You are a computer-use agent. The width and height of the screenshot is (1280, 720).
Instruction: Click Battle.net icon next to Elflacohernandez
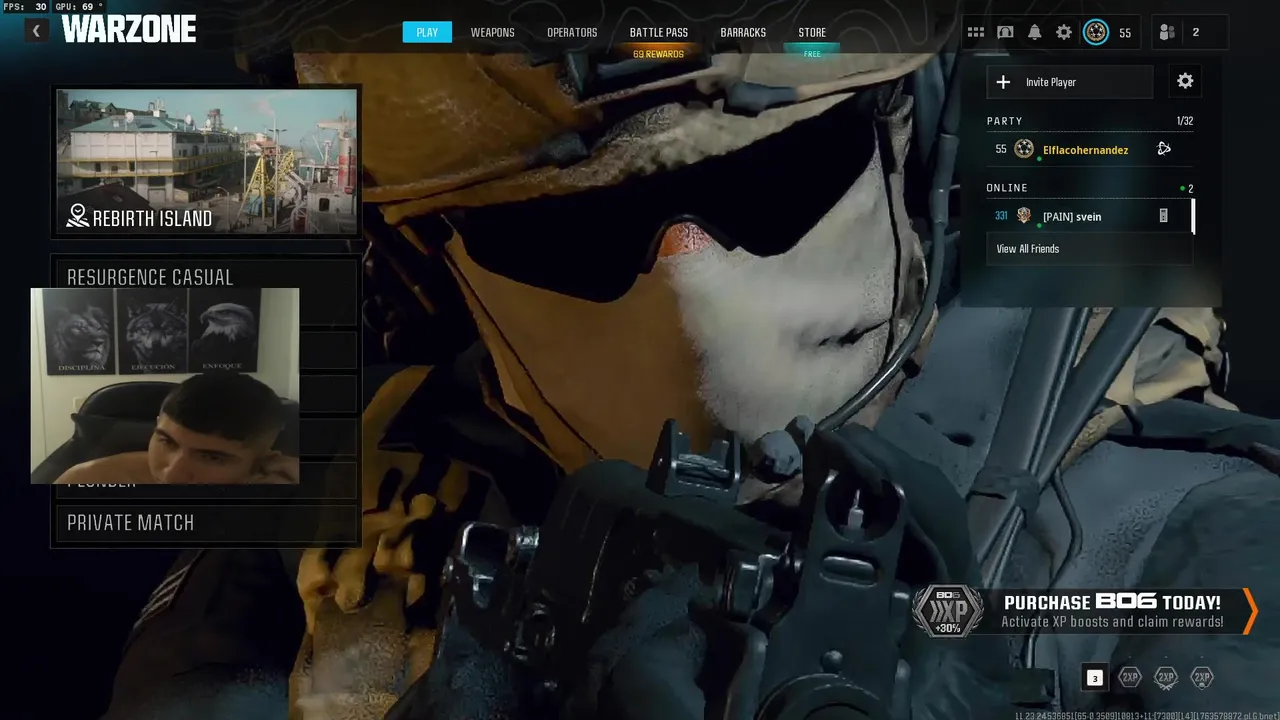[x=1164, y=149]
